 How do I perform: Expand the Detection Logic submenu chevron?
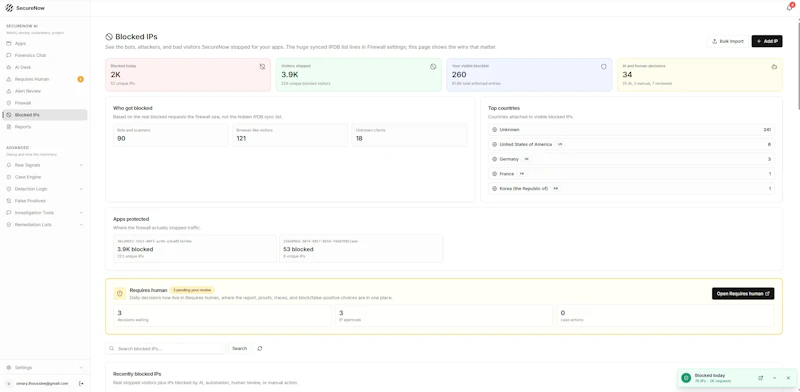point(81,189)
